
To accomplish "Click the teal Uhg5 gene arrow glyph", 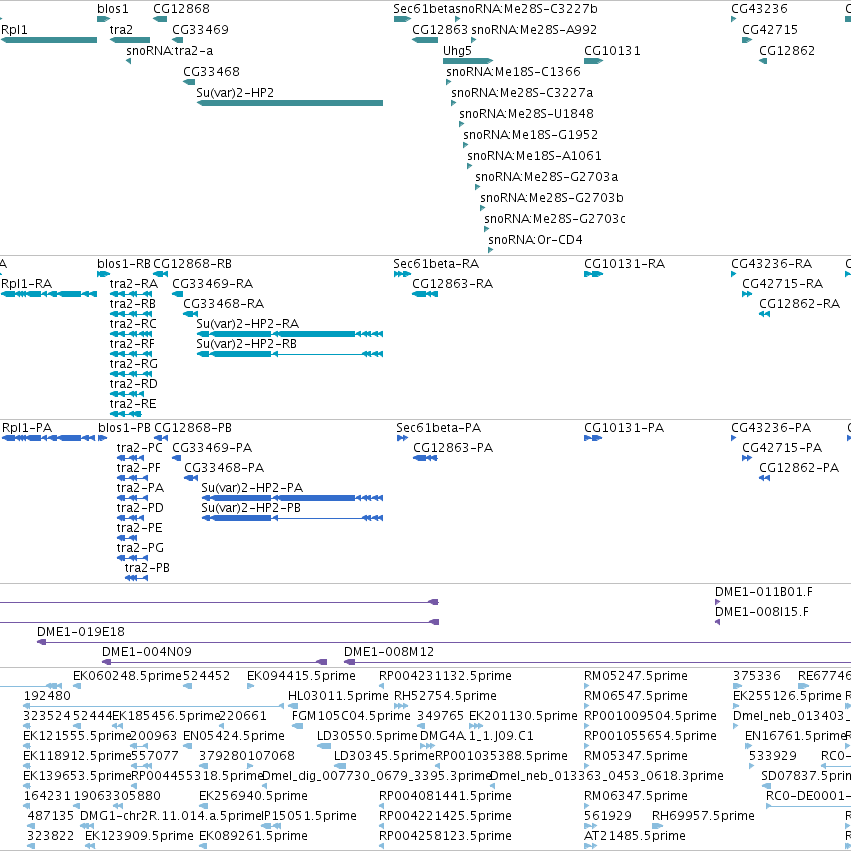I will point(468,61).
